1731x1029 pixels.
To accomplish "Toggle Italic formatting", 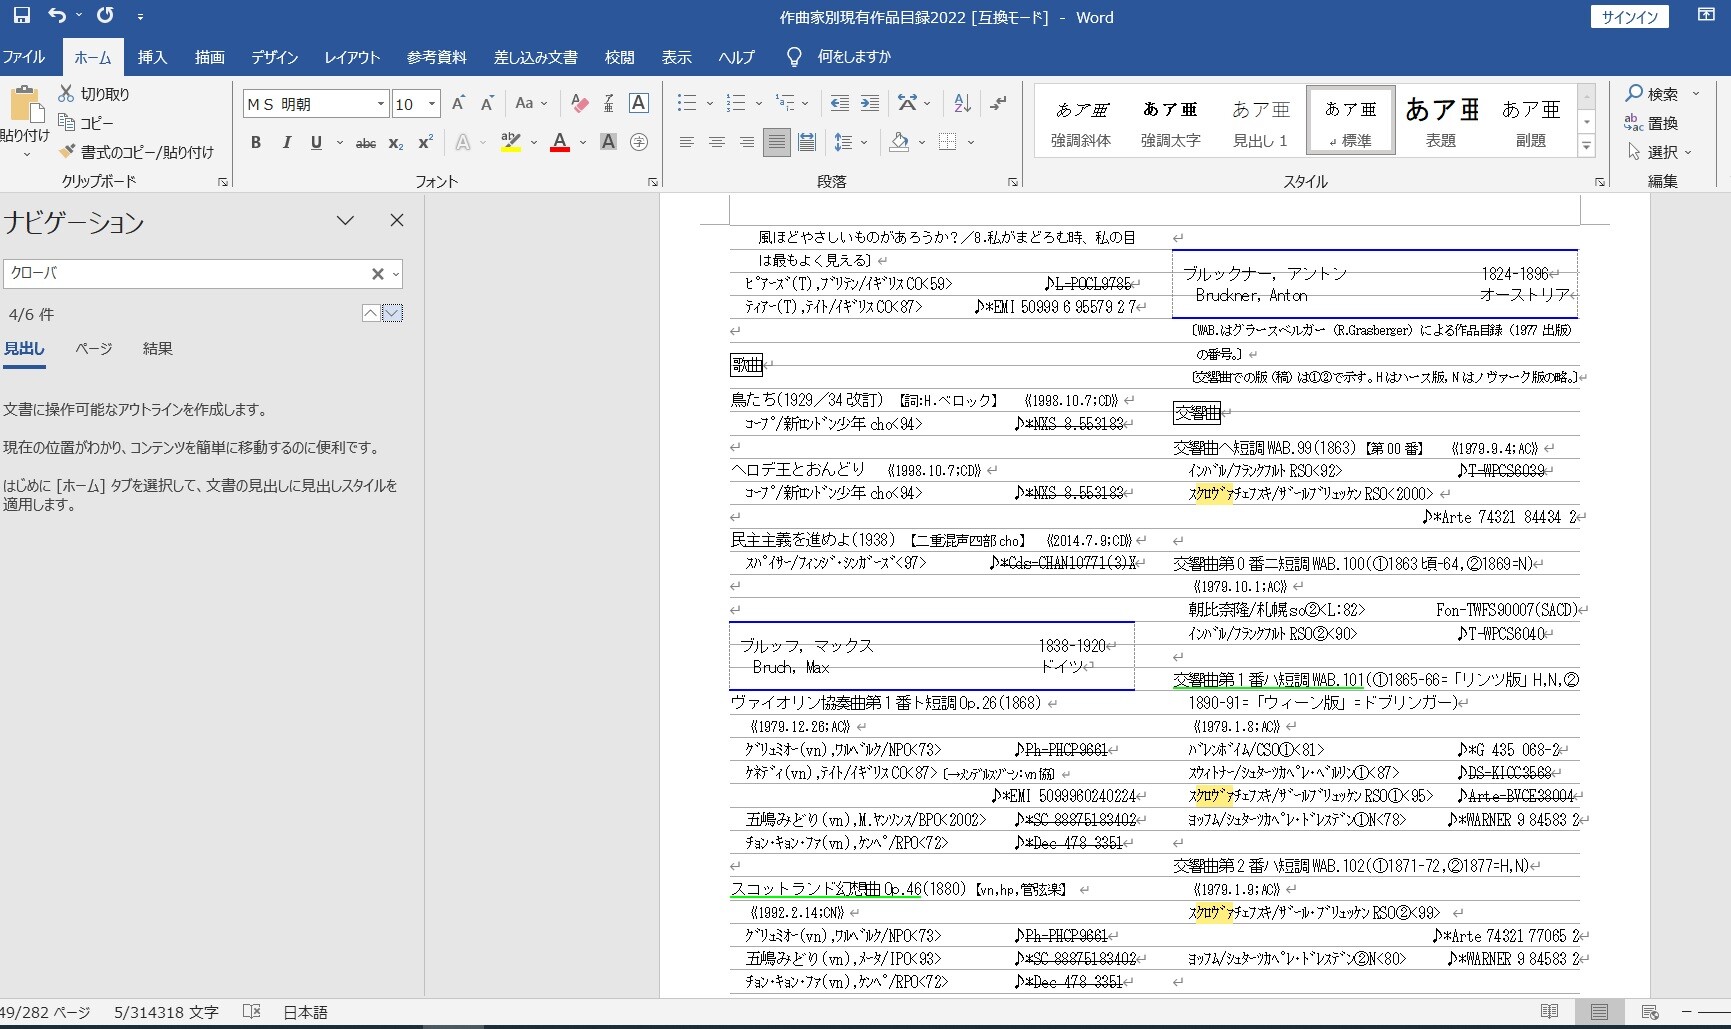I will (x=286, y=143).
